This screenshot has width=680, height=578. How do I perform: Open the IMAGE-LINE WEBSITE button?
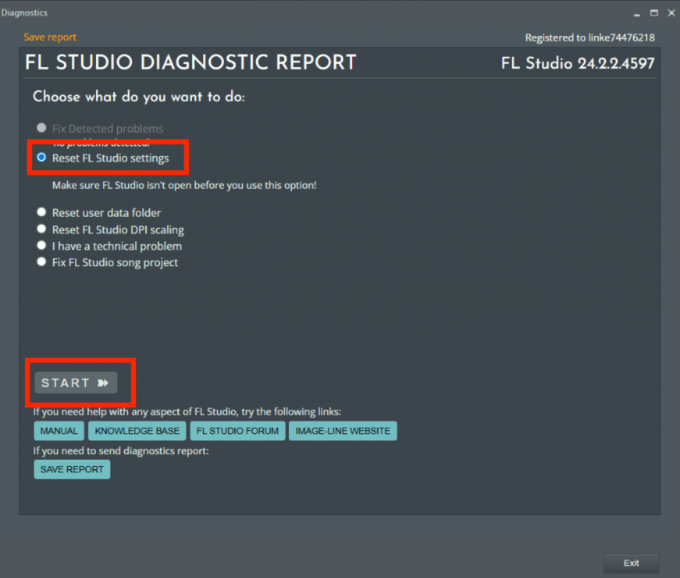click(x=343, y=431)
